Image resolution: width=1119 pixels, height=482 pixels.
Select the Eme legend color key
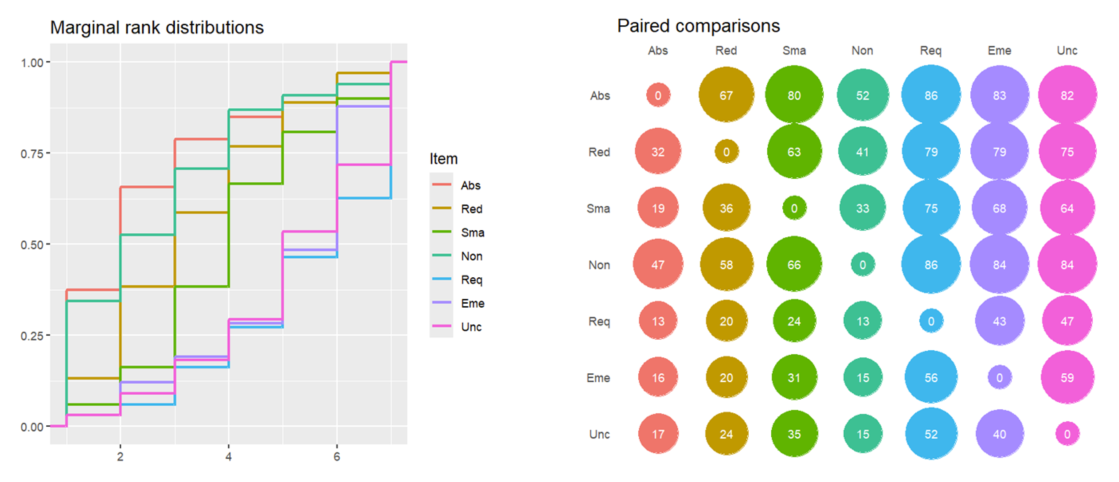coord(440,302)
